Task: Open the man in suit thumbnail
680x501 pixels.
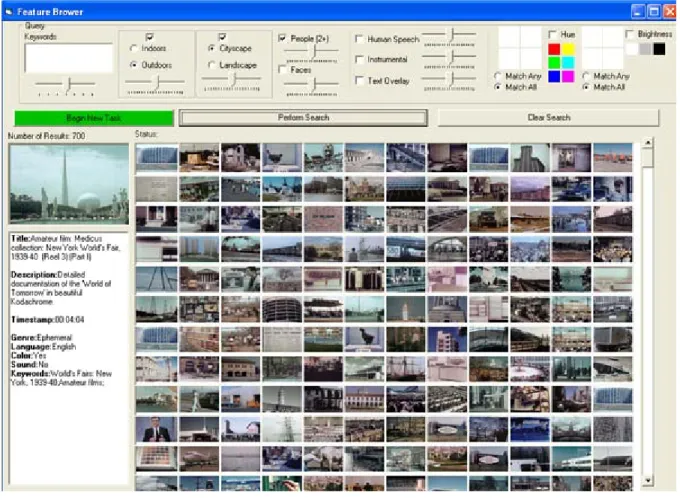Action: pyautogui.click(x=157, y=429)
